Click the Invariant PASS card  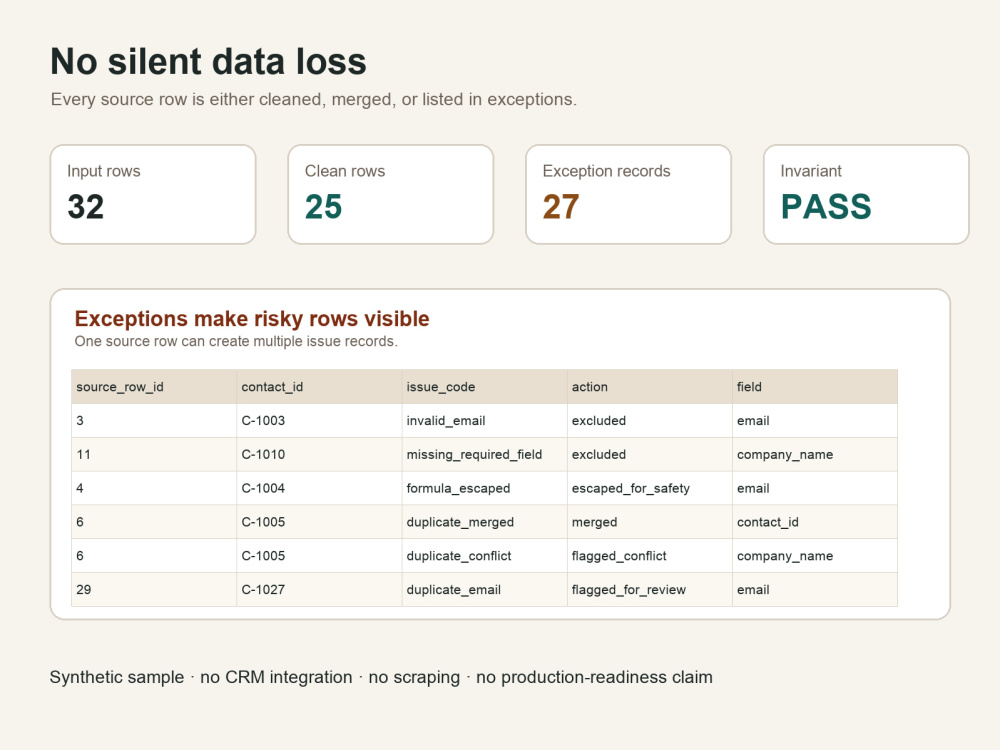pos(866,195)
